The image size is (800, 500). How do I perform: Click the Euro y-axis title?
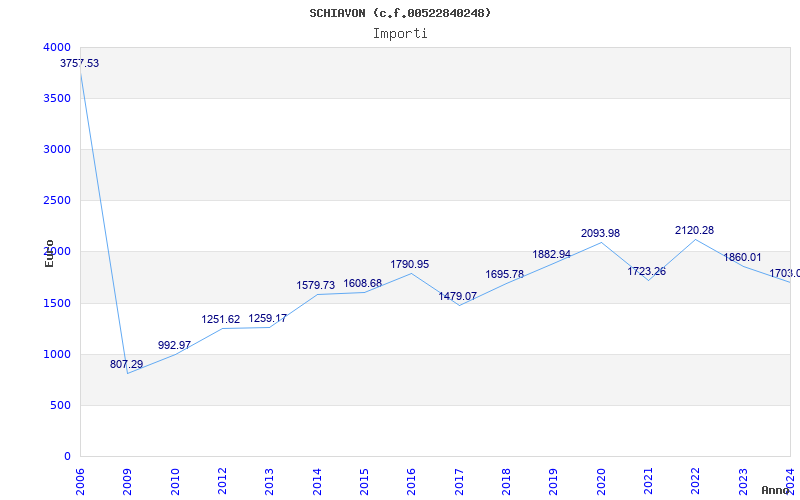click(49, 253)
